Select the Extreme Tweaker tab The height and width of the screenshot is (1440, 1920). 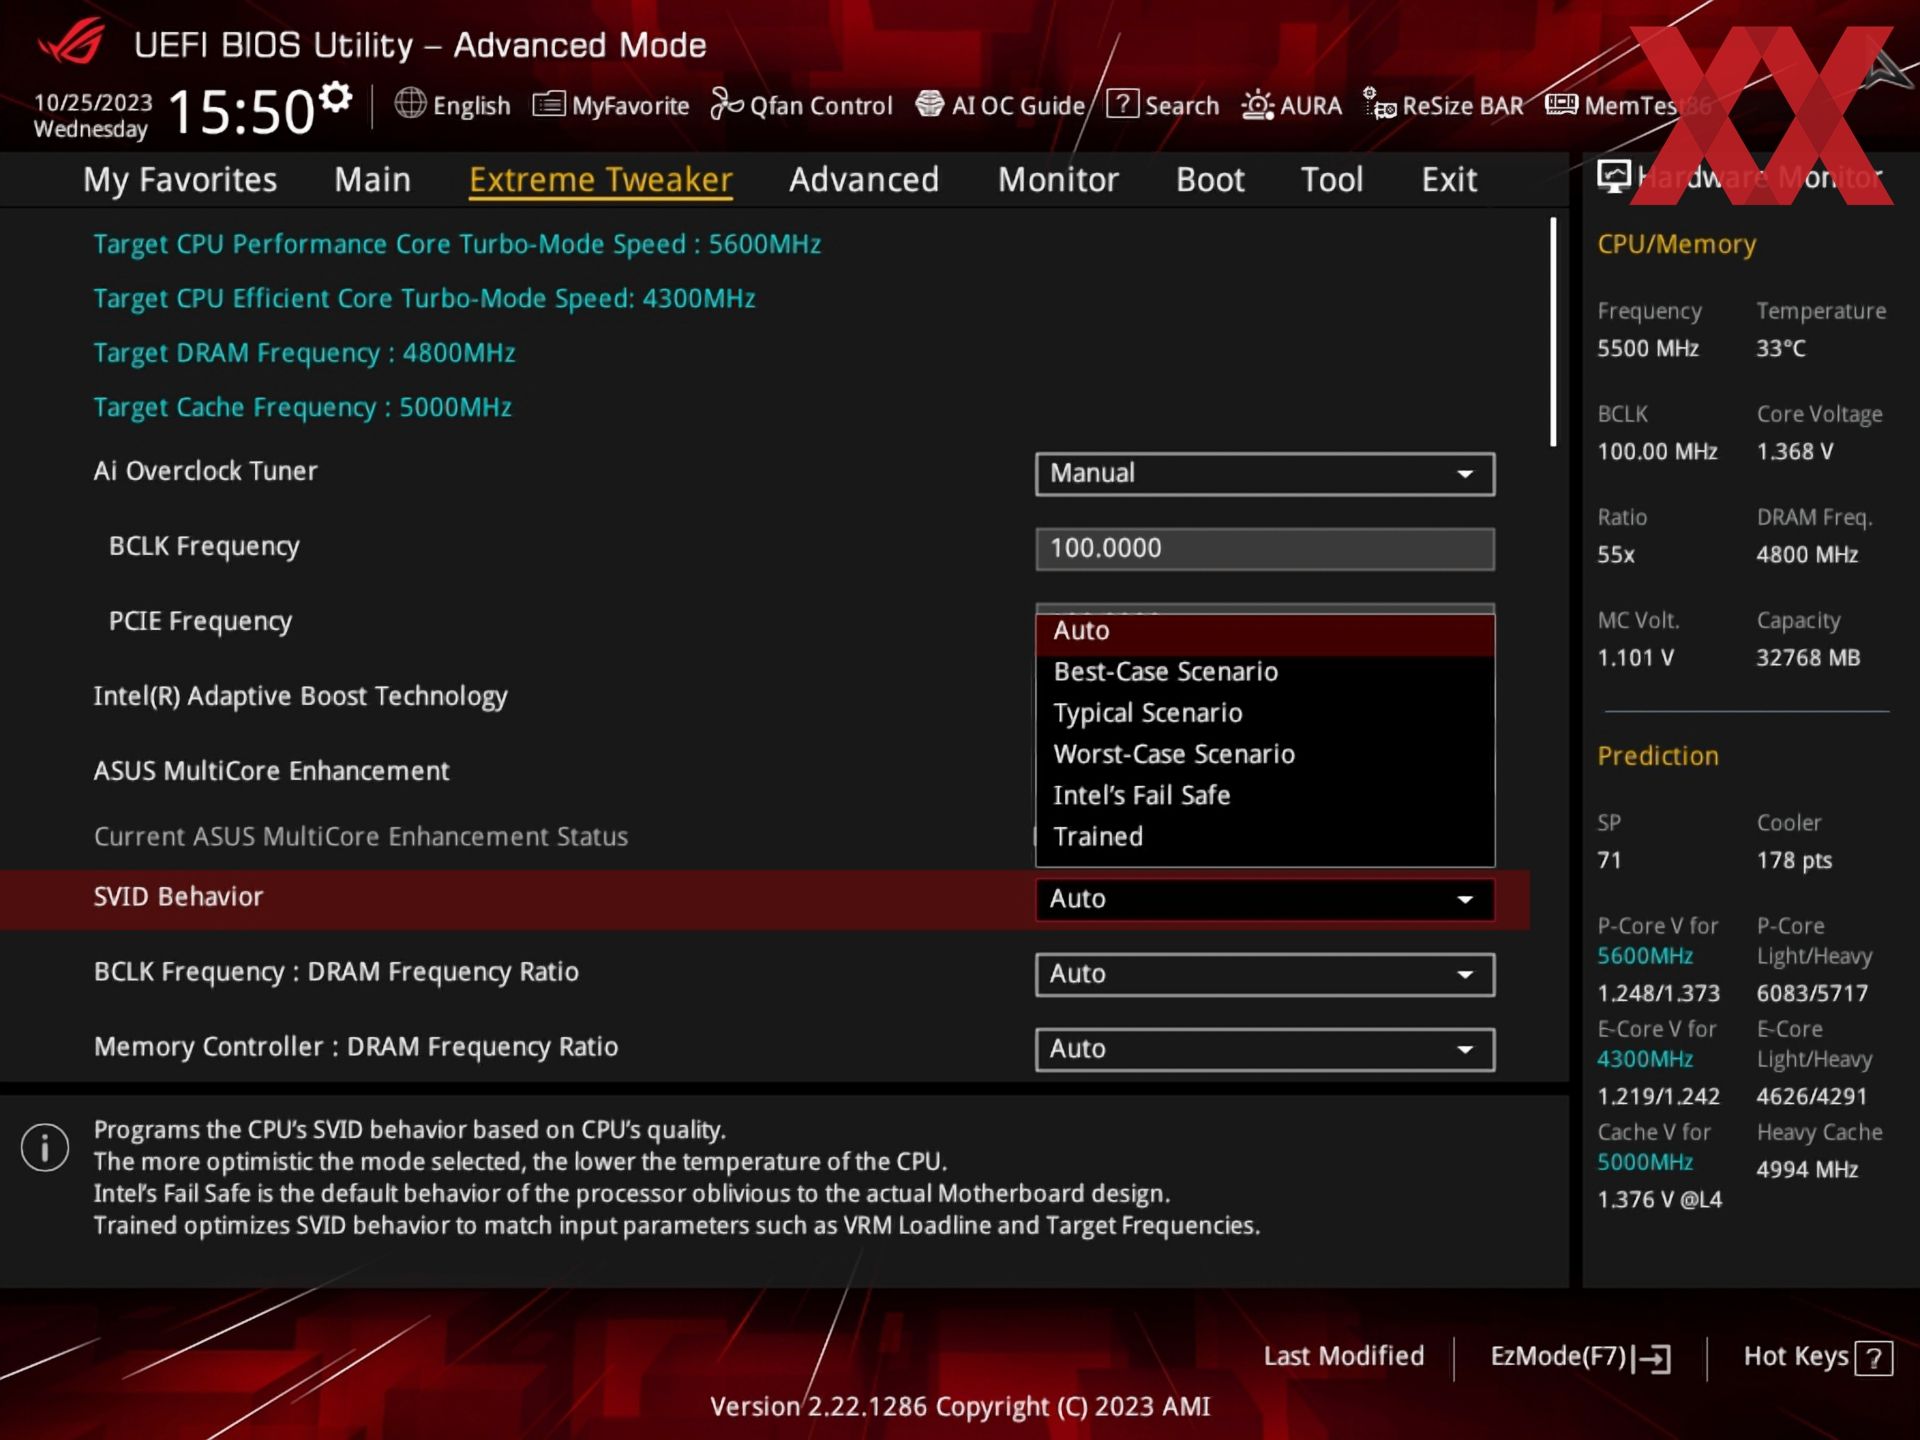click(601, 180)
